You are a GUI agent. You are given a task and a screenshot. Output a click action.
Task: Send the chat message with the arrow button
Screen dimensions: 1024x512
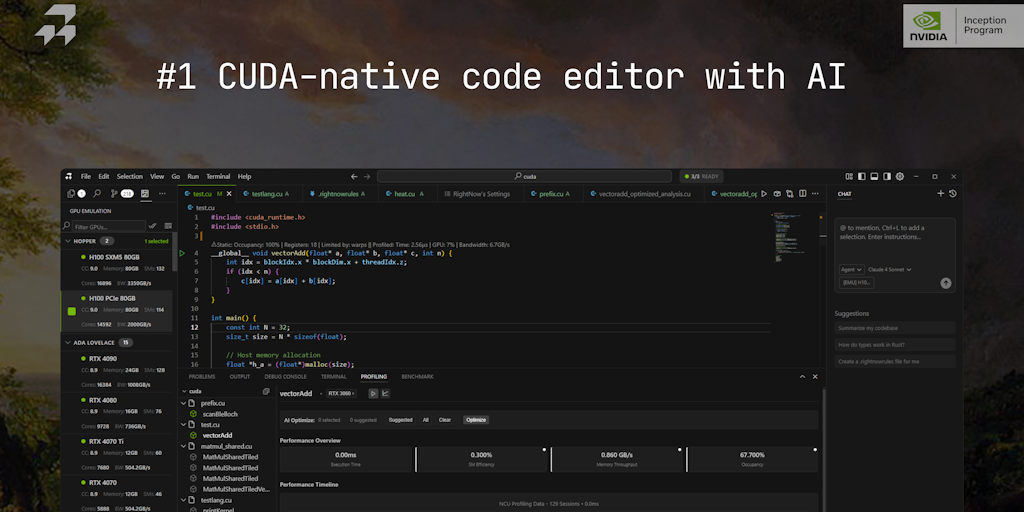coord(946,283)
